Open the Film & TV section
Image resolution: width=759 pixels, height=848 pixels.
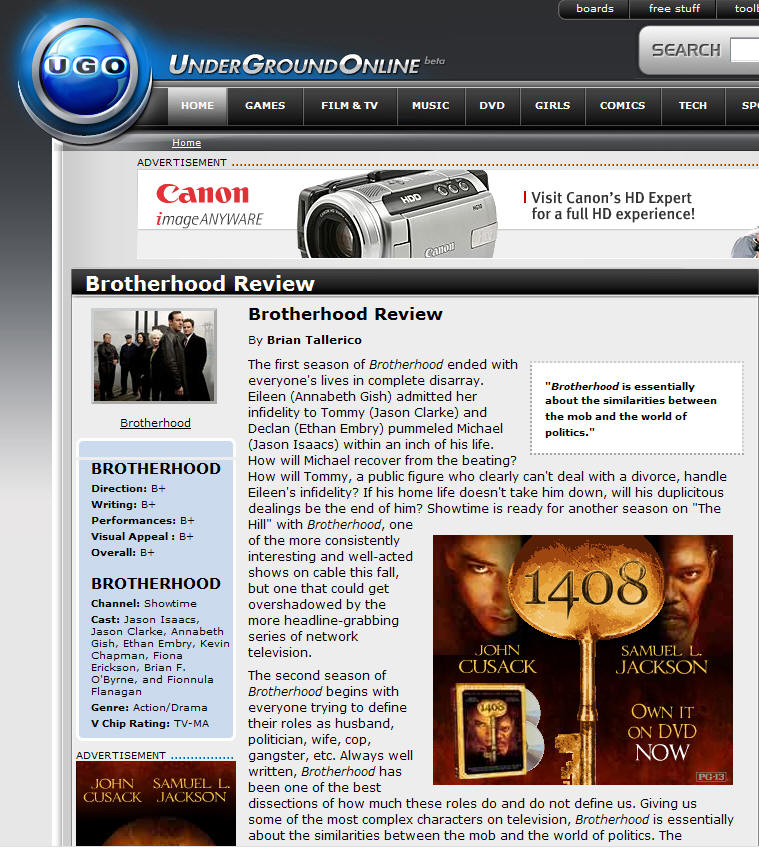click(x=349, y=105)
